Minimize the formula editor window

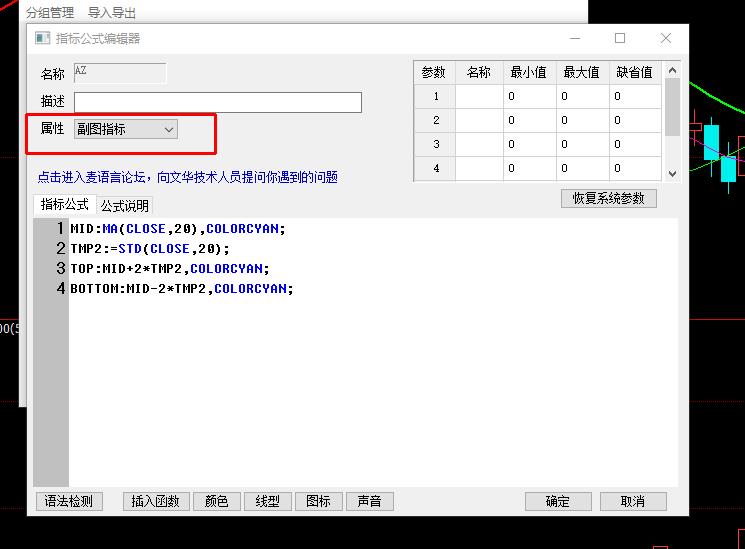coord(575,38)
